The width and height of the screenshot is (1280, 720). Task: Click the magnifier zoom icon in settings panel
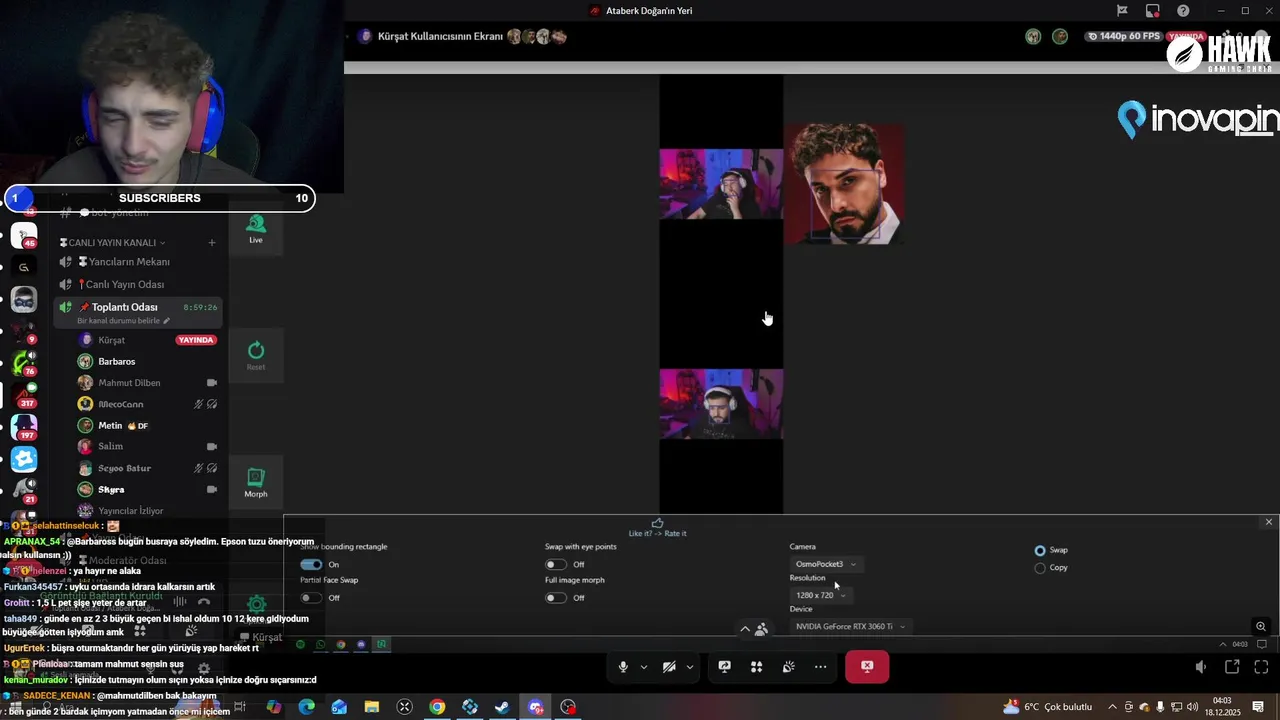click(1261, 626)
